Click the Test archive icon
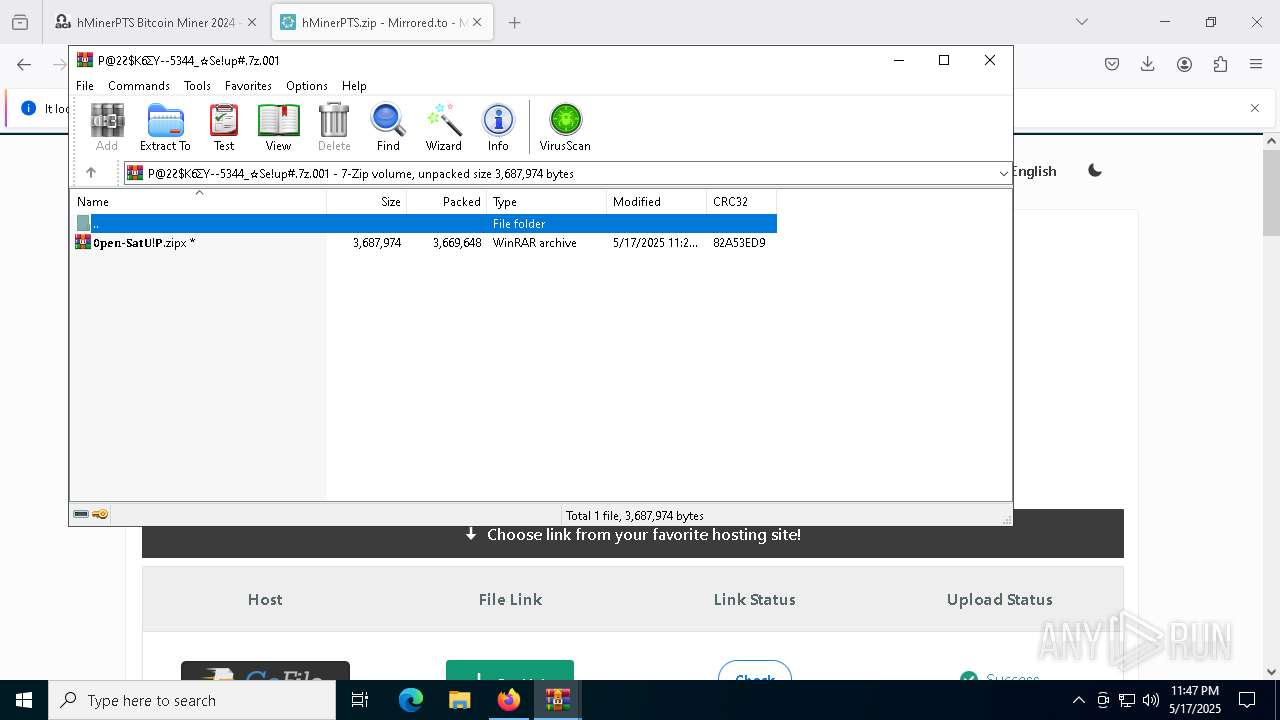 click(x=224, y=127)
